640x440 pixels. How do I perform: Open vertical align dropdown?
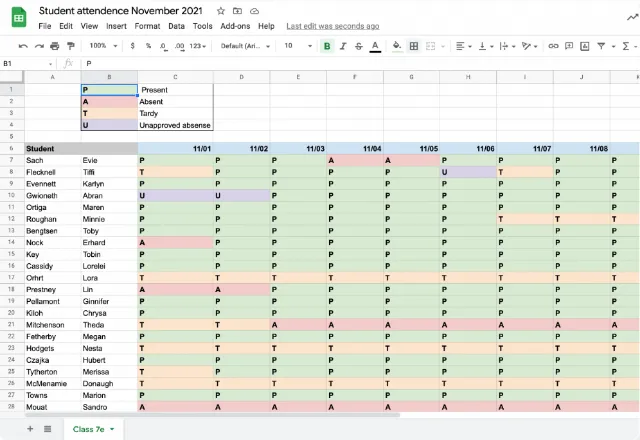486,46
